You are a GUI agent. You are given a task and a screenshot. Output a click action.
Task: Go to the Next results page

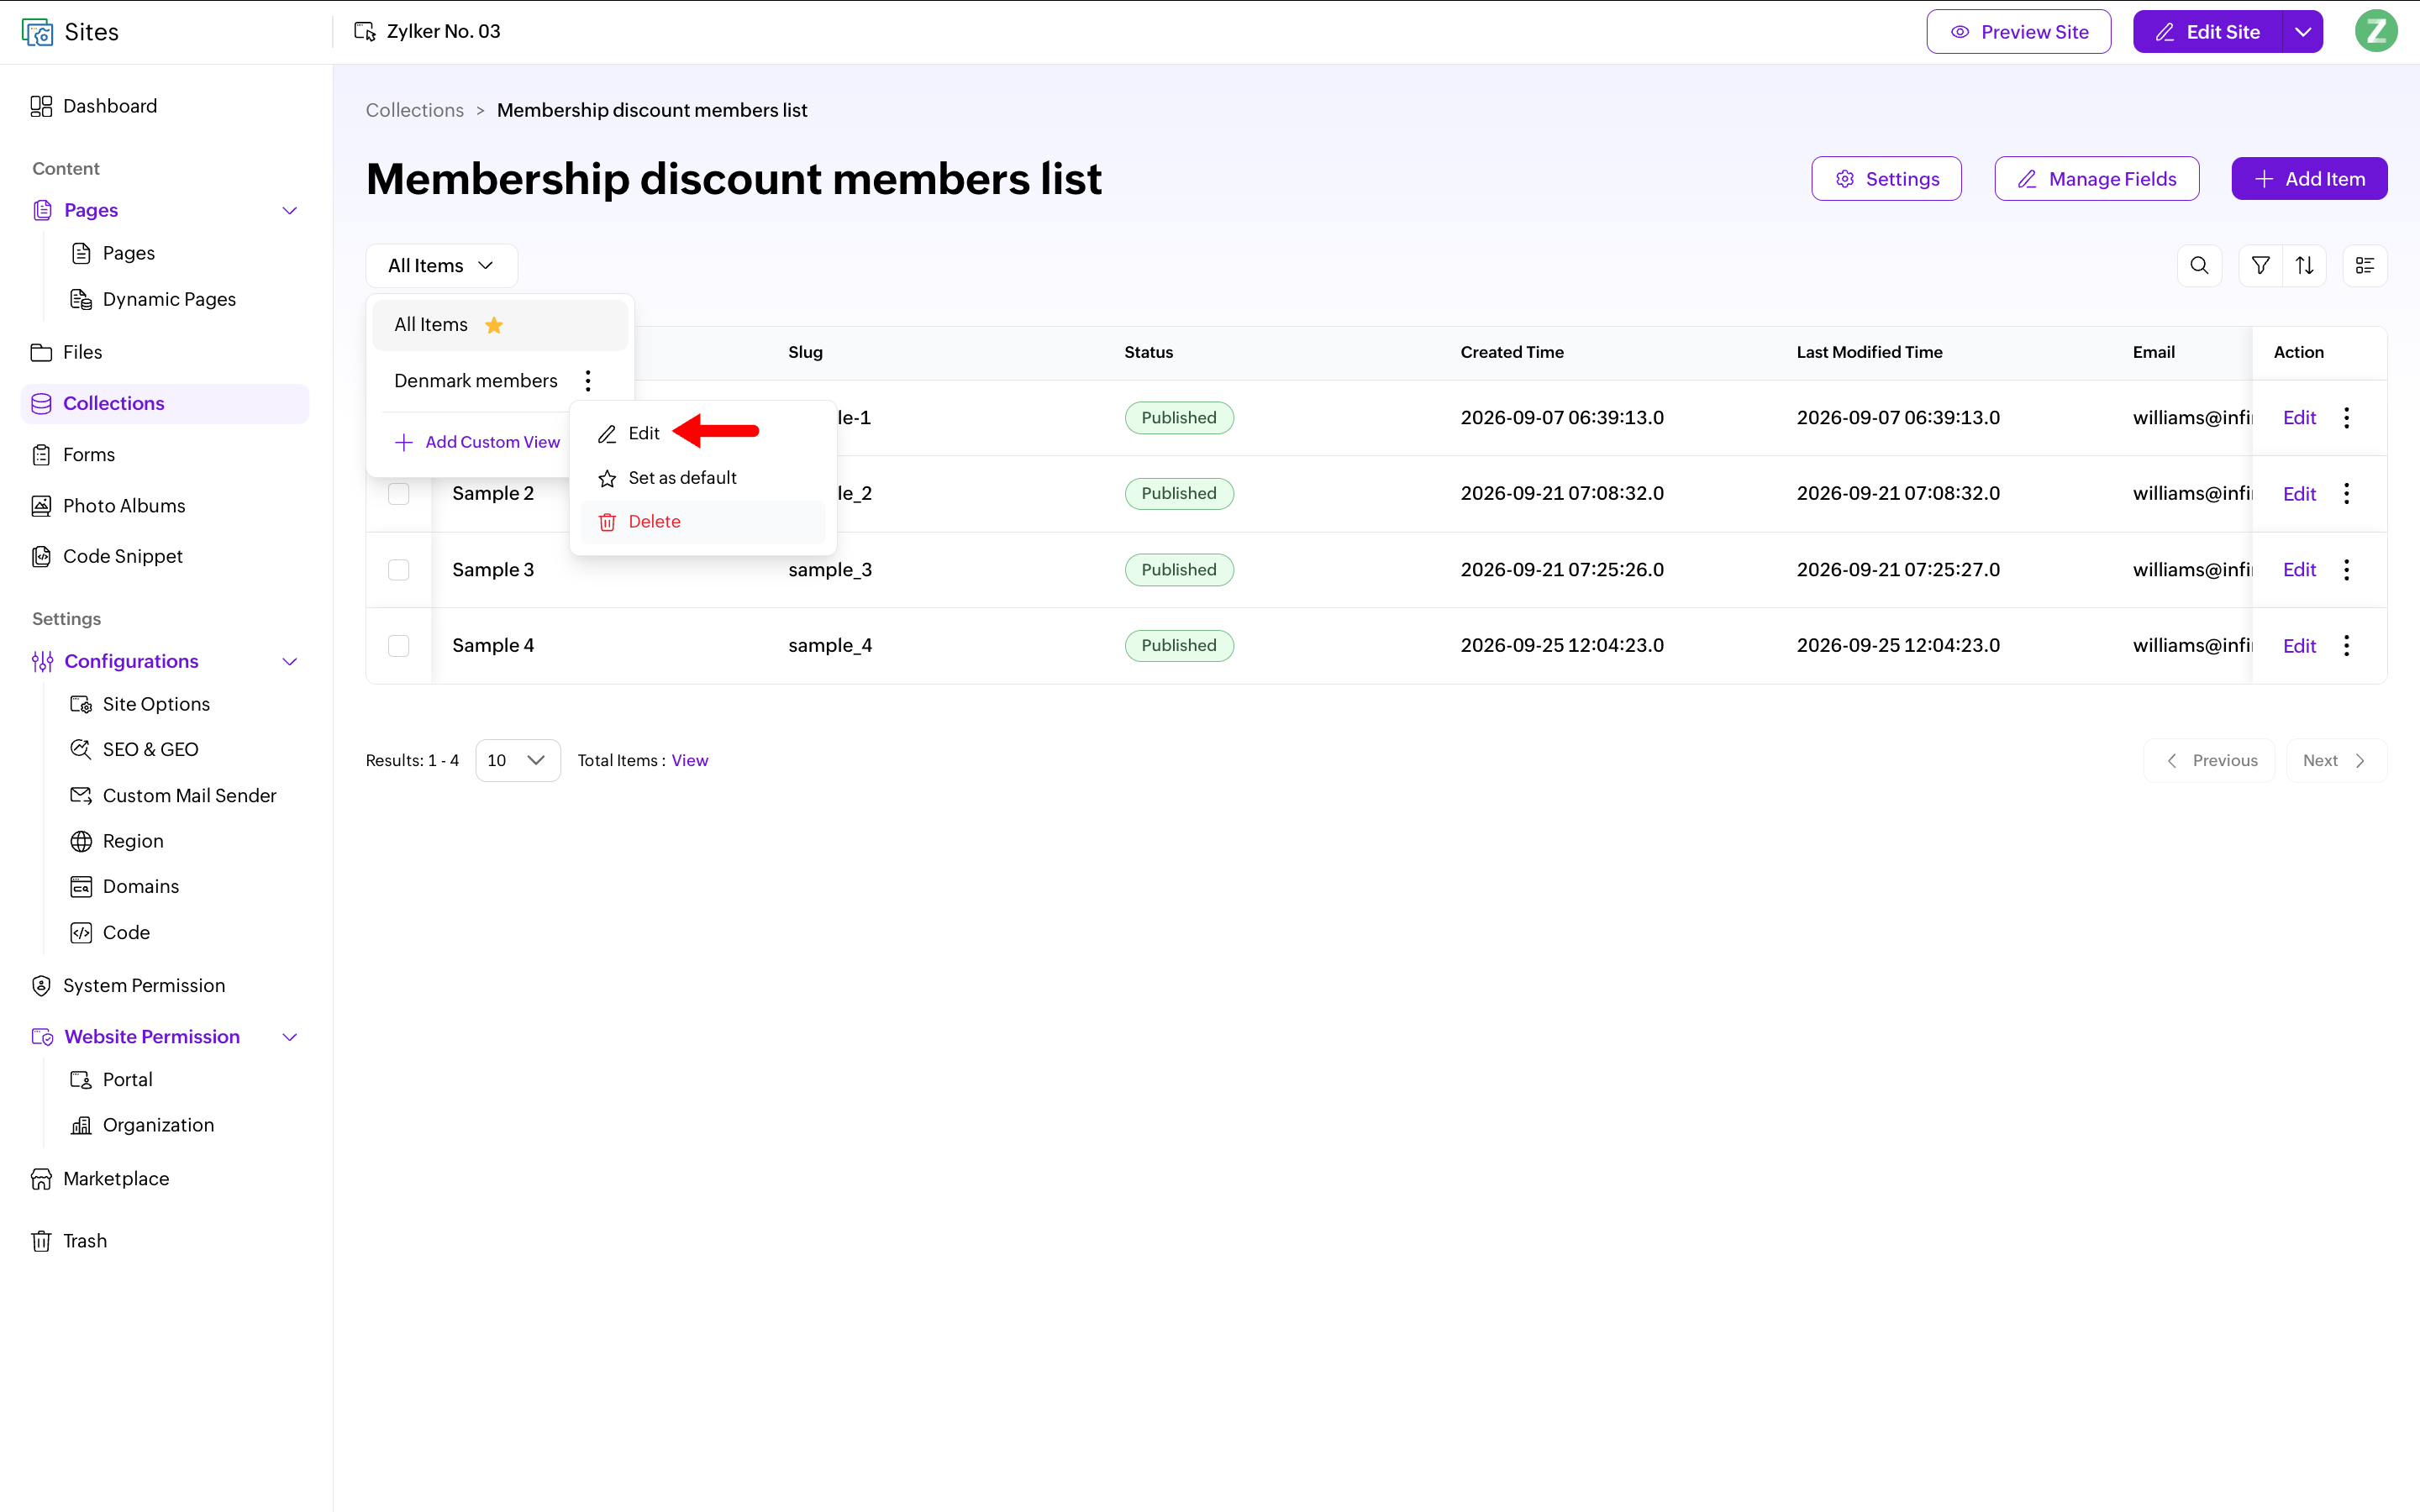coord(2336,760)
